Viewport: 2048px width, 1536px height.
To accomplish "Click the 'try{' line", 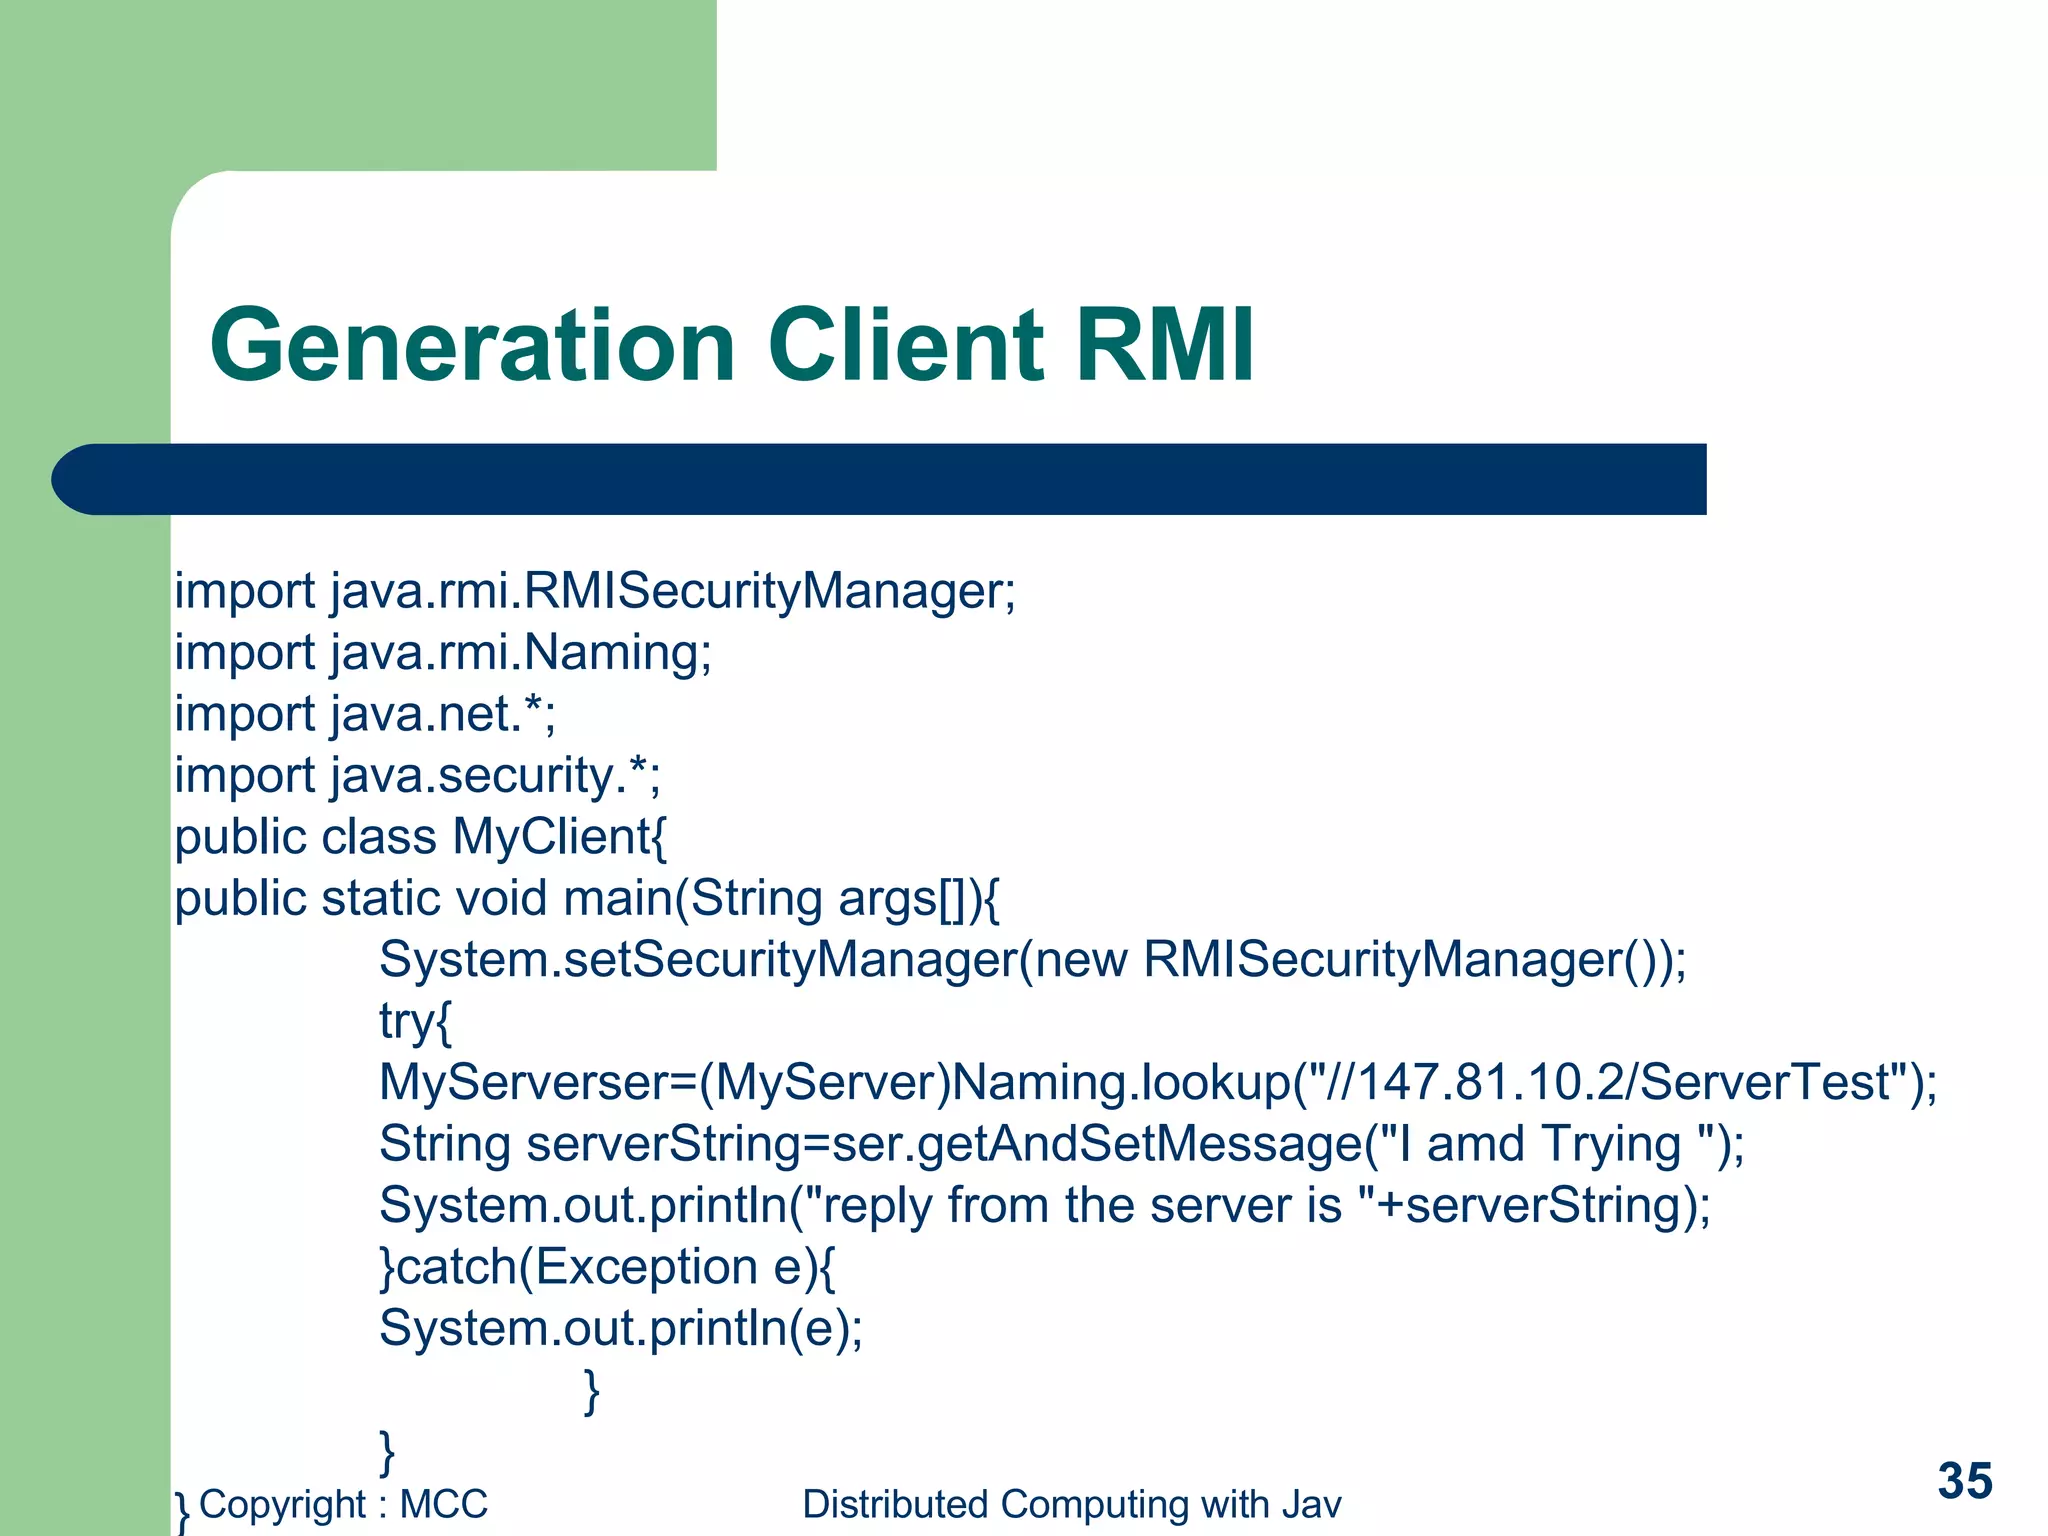I will point(415,1022).
